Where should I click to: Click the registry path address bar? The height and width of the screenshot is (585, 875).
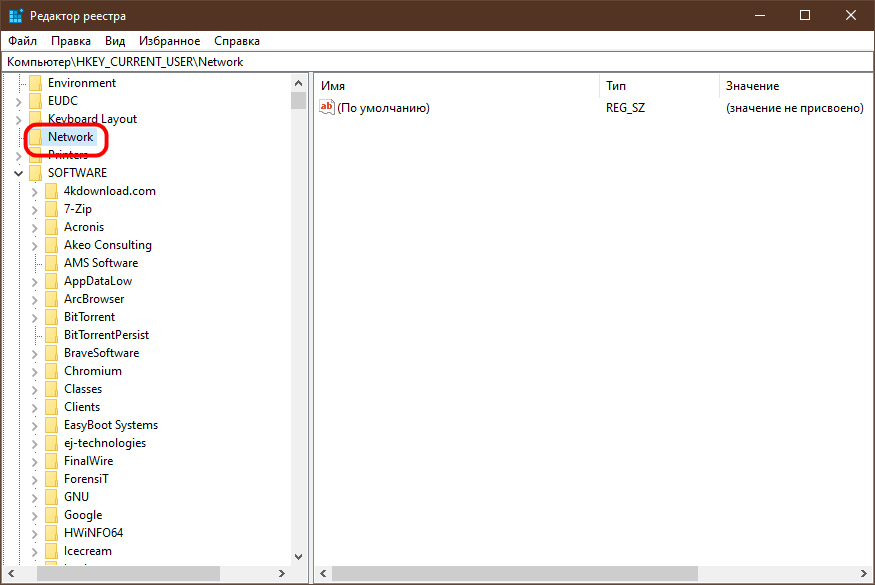click(438, 61)
